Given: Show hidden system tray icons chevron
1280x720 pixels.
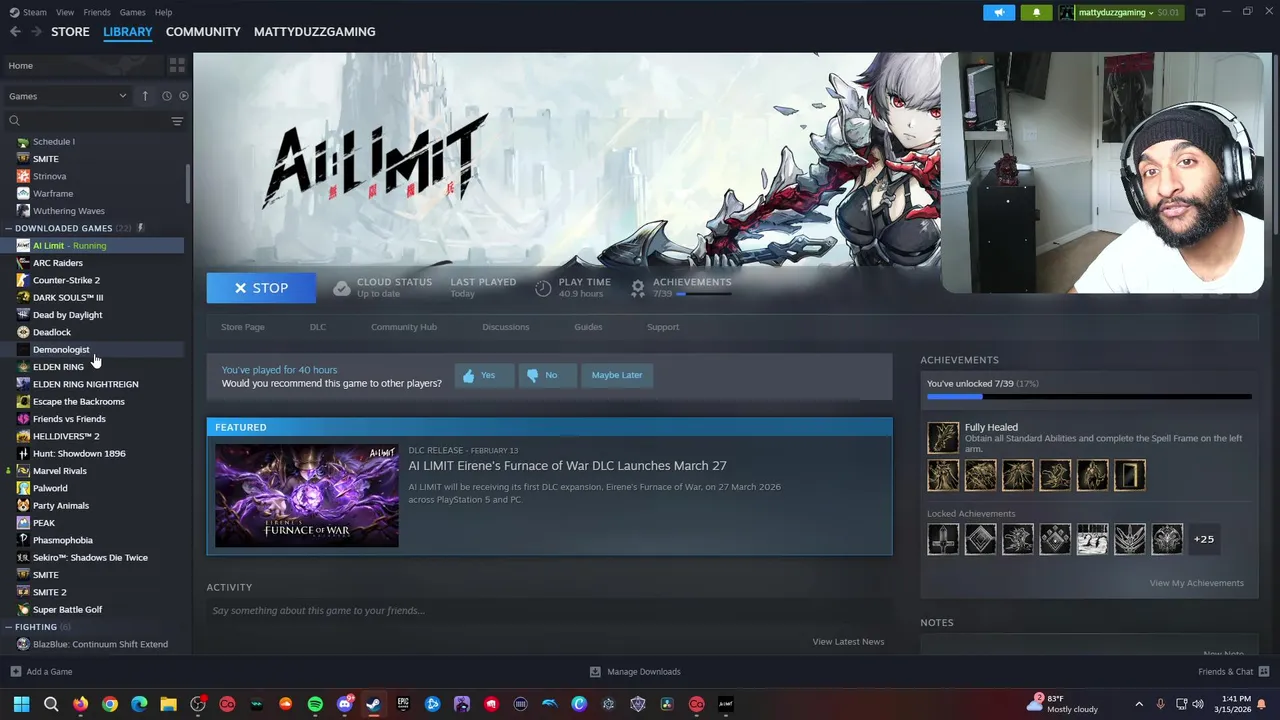Looking at the screenshot, I should click(x=1139, y=704).
